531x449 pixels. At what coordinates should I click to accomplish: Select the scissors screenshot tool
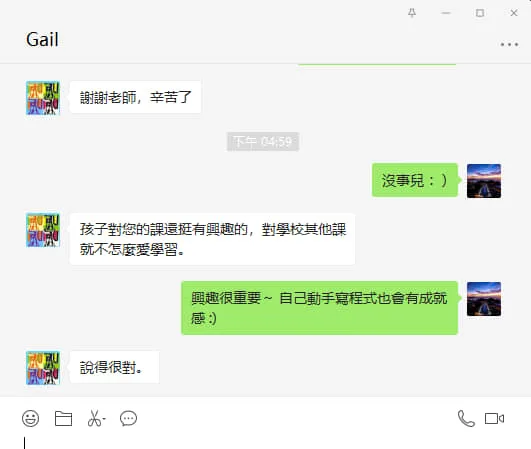point(94,419)
